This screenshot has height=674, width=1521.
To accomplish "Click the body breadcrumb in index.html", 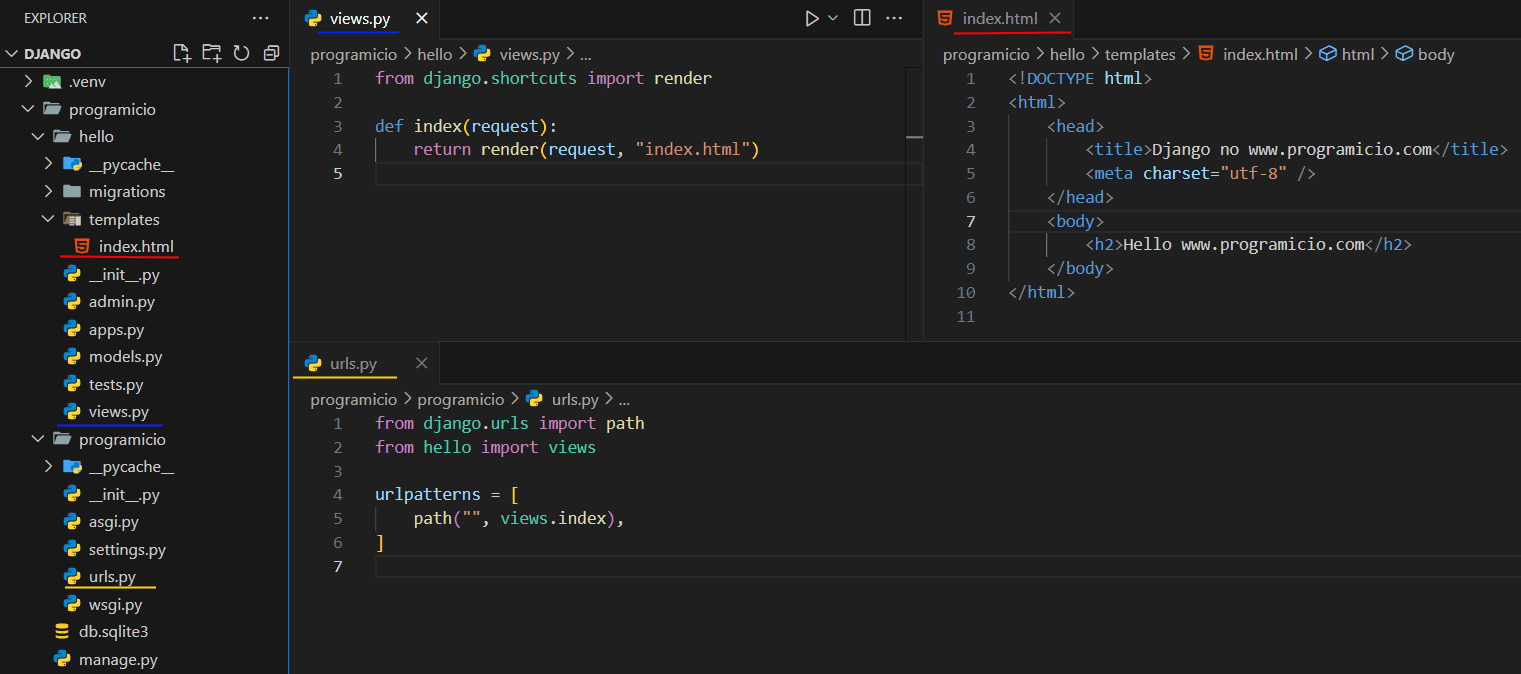I will (1435, 54).
